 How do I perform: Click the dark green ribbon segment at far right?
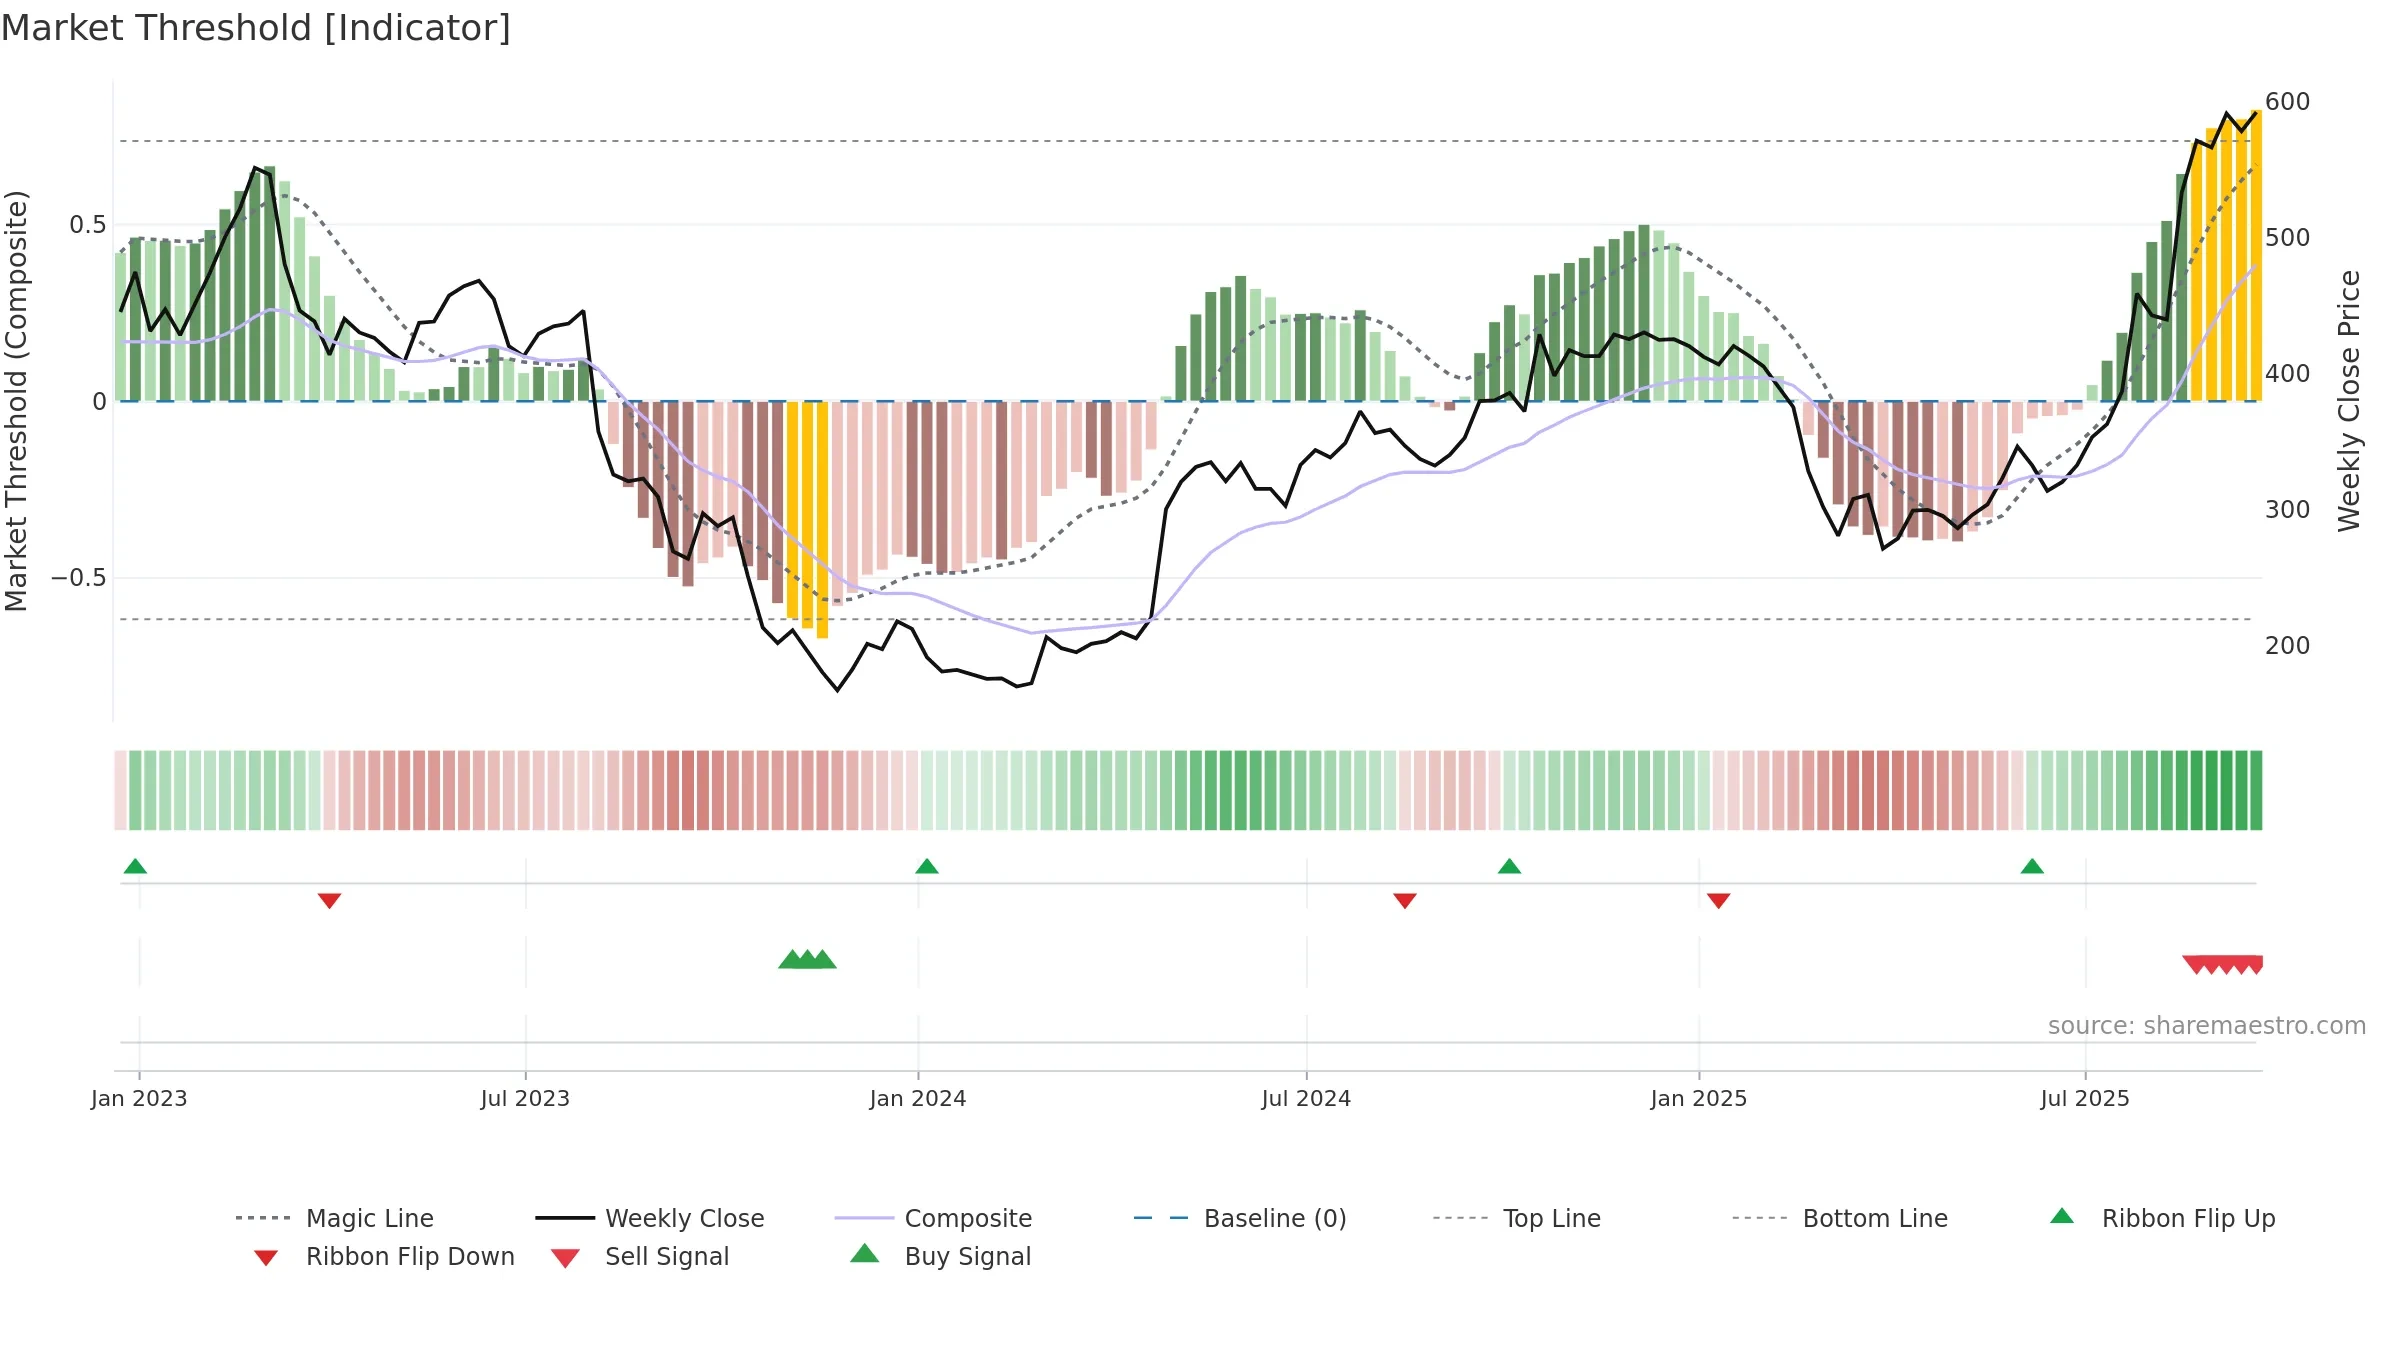point(2256,790)
